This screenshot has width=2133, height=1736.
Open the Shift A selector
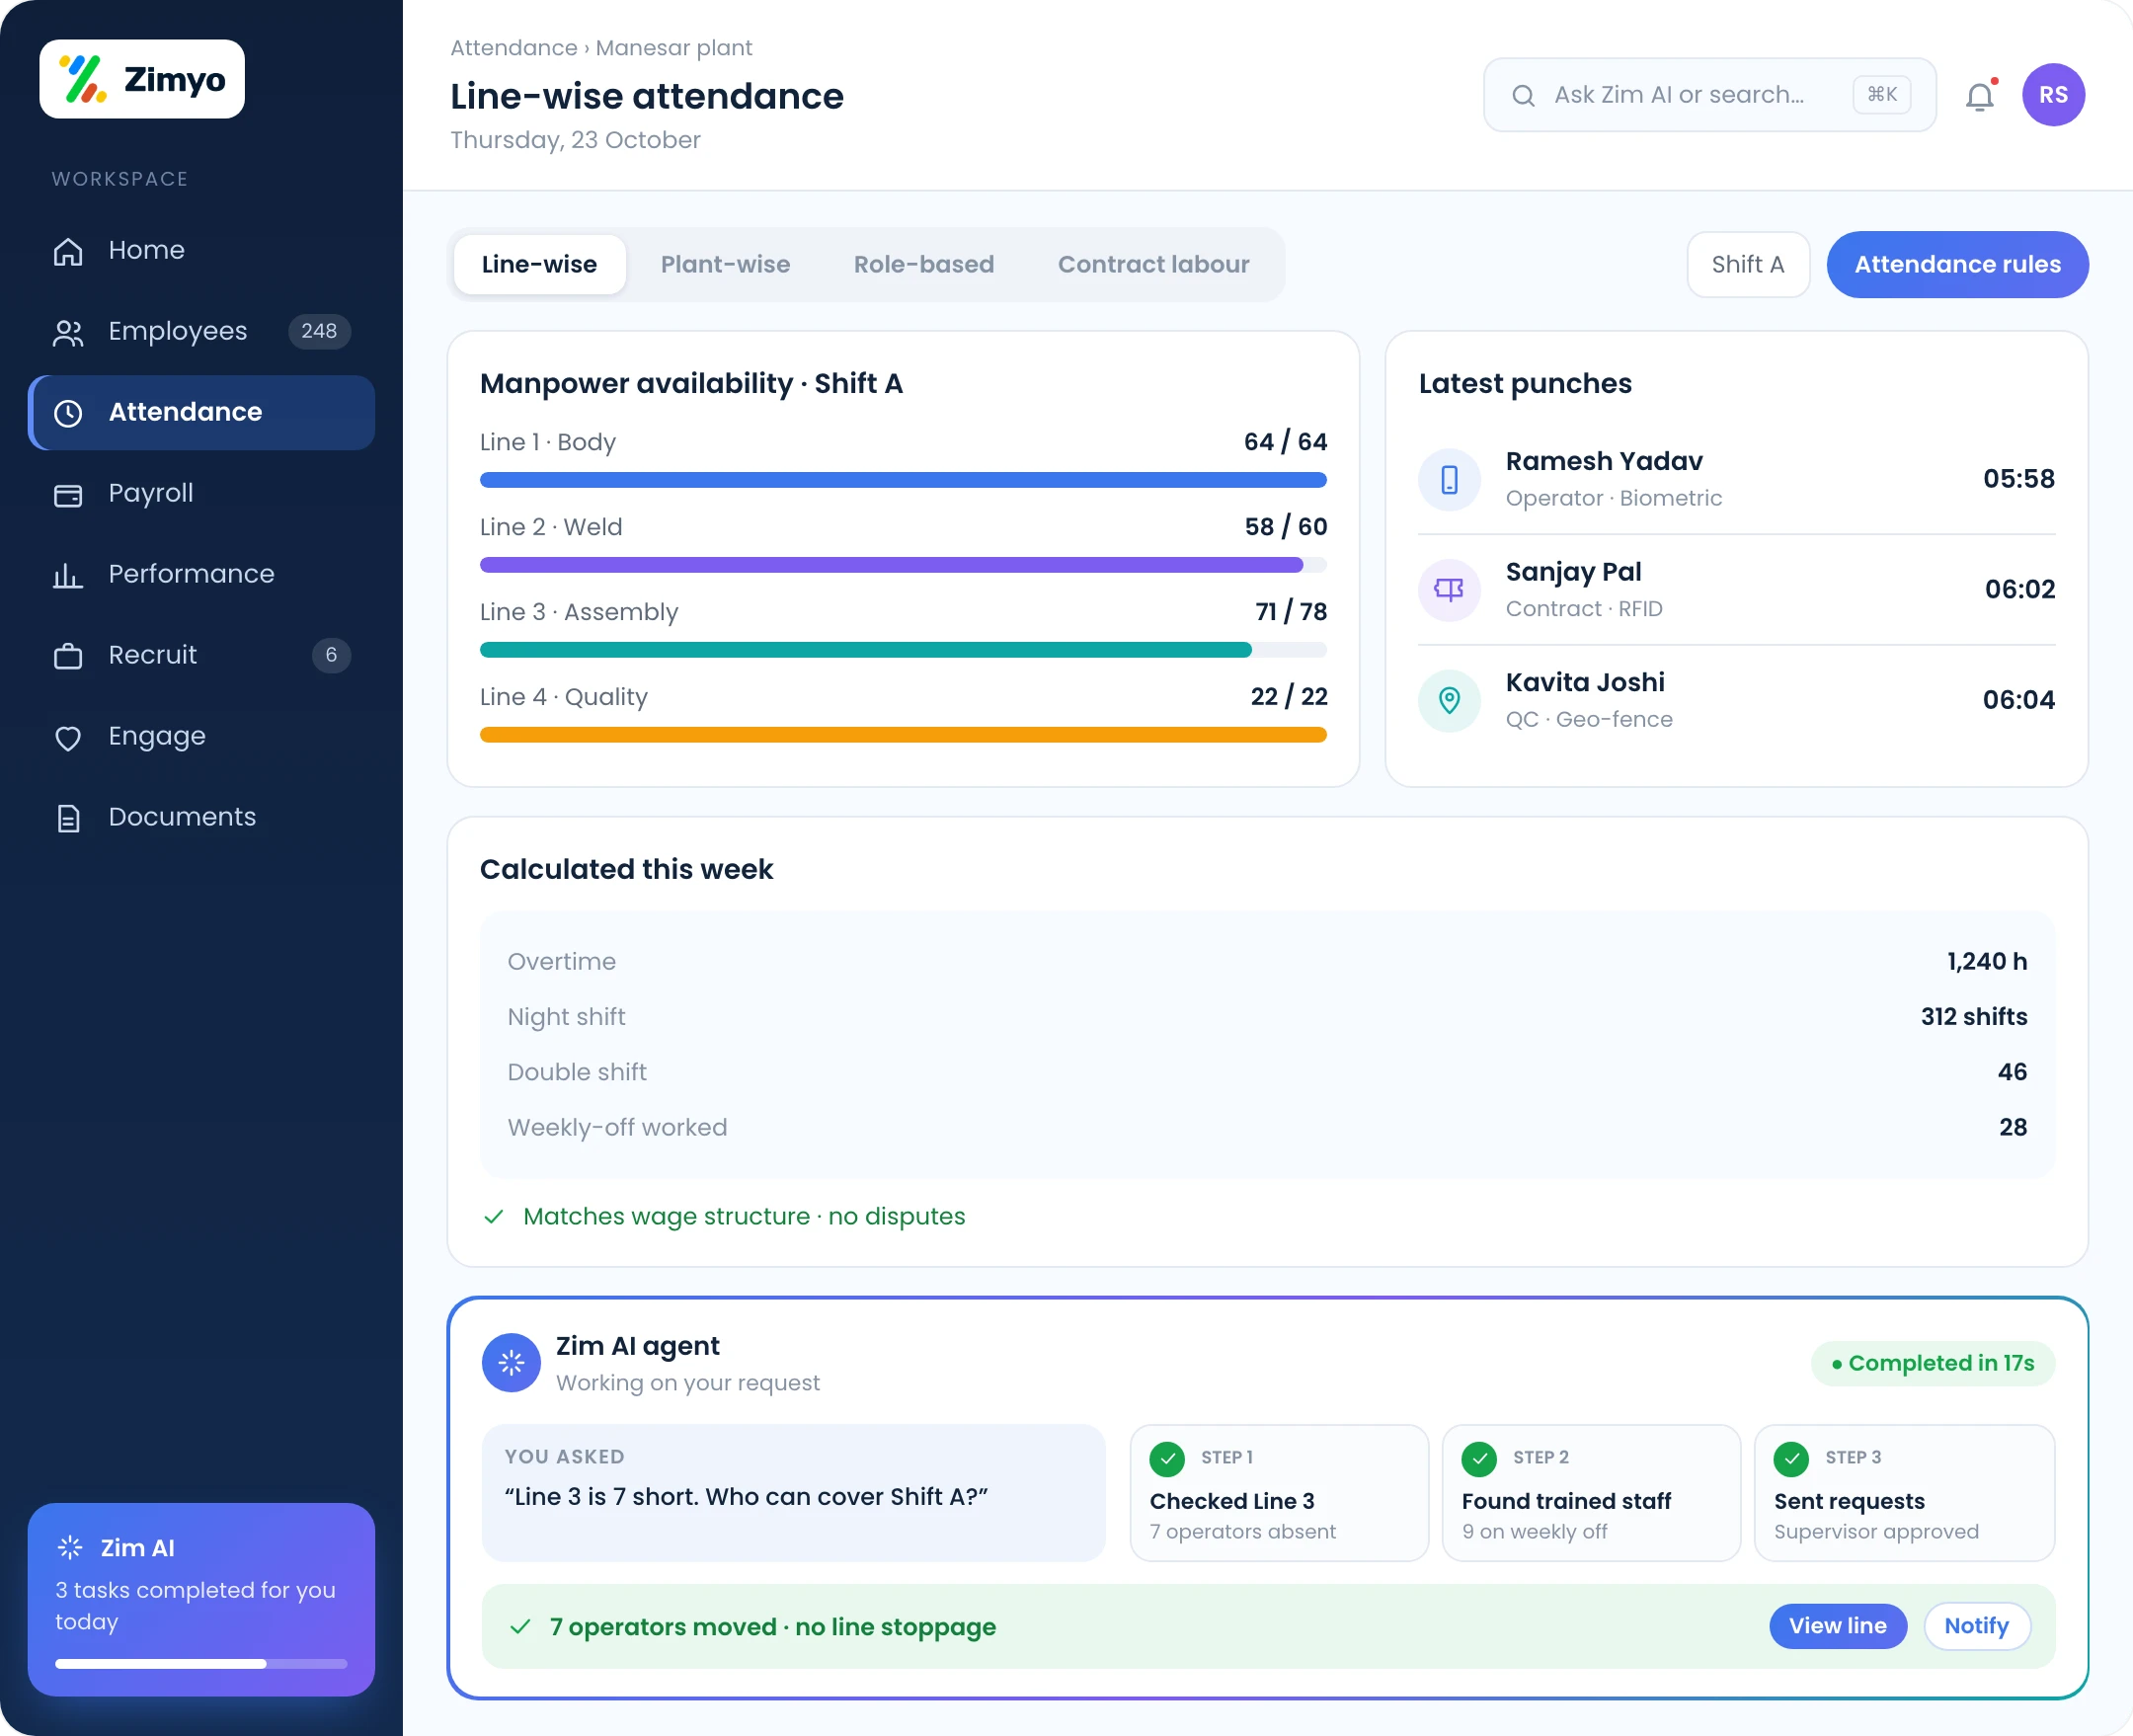pos(1748,265)
